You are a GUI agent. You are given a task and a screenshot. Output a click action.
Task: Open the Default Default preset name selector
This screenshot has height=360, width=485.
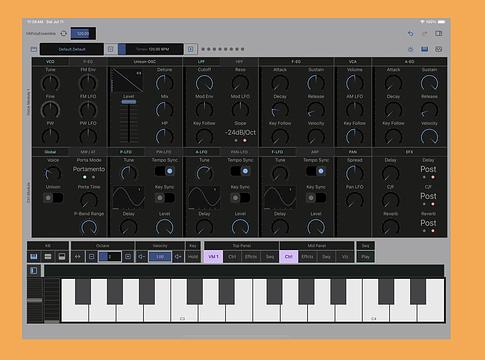pos(72,49)
